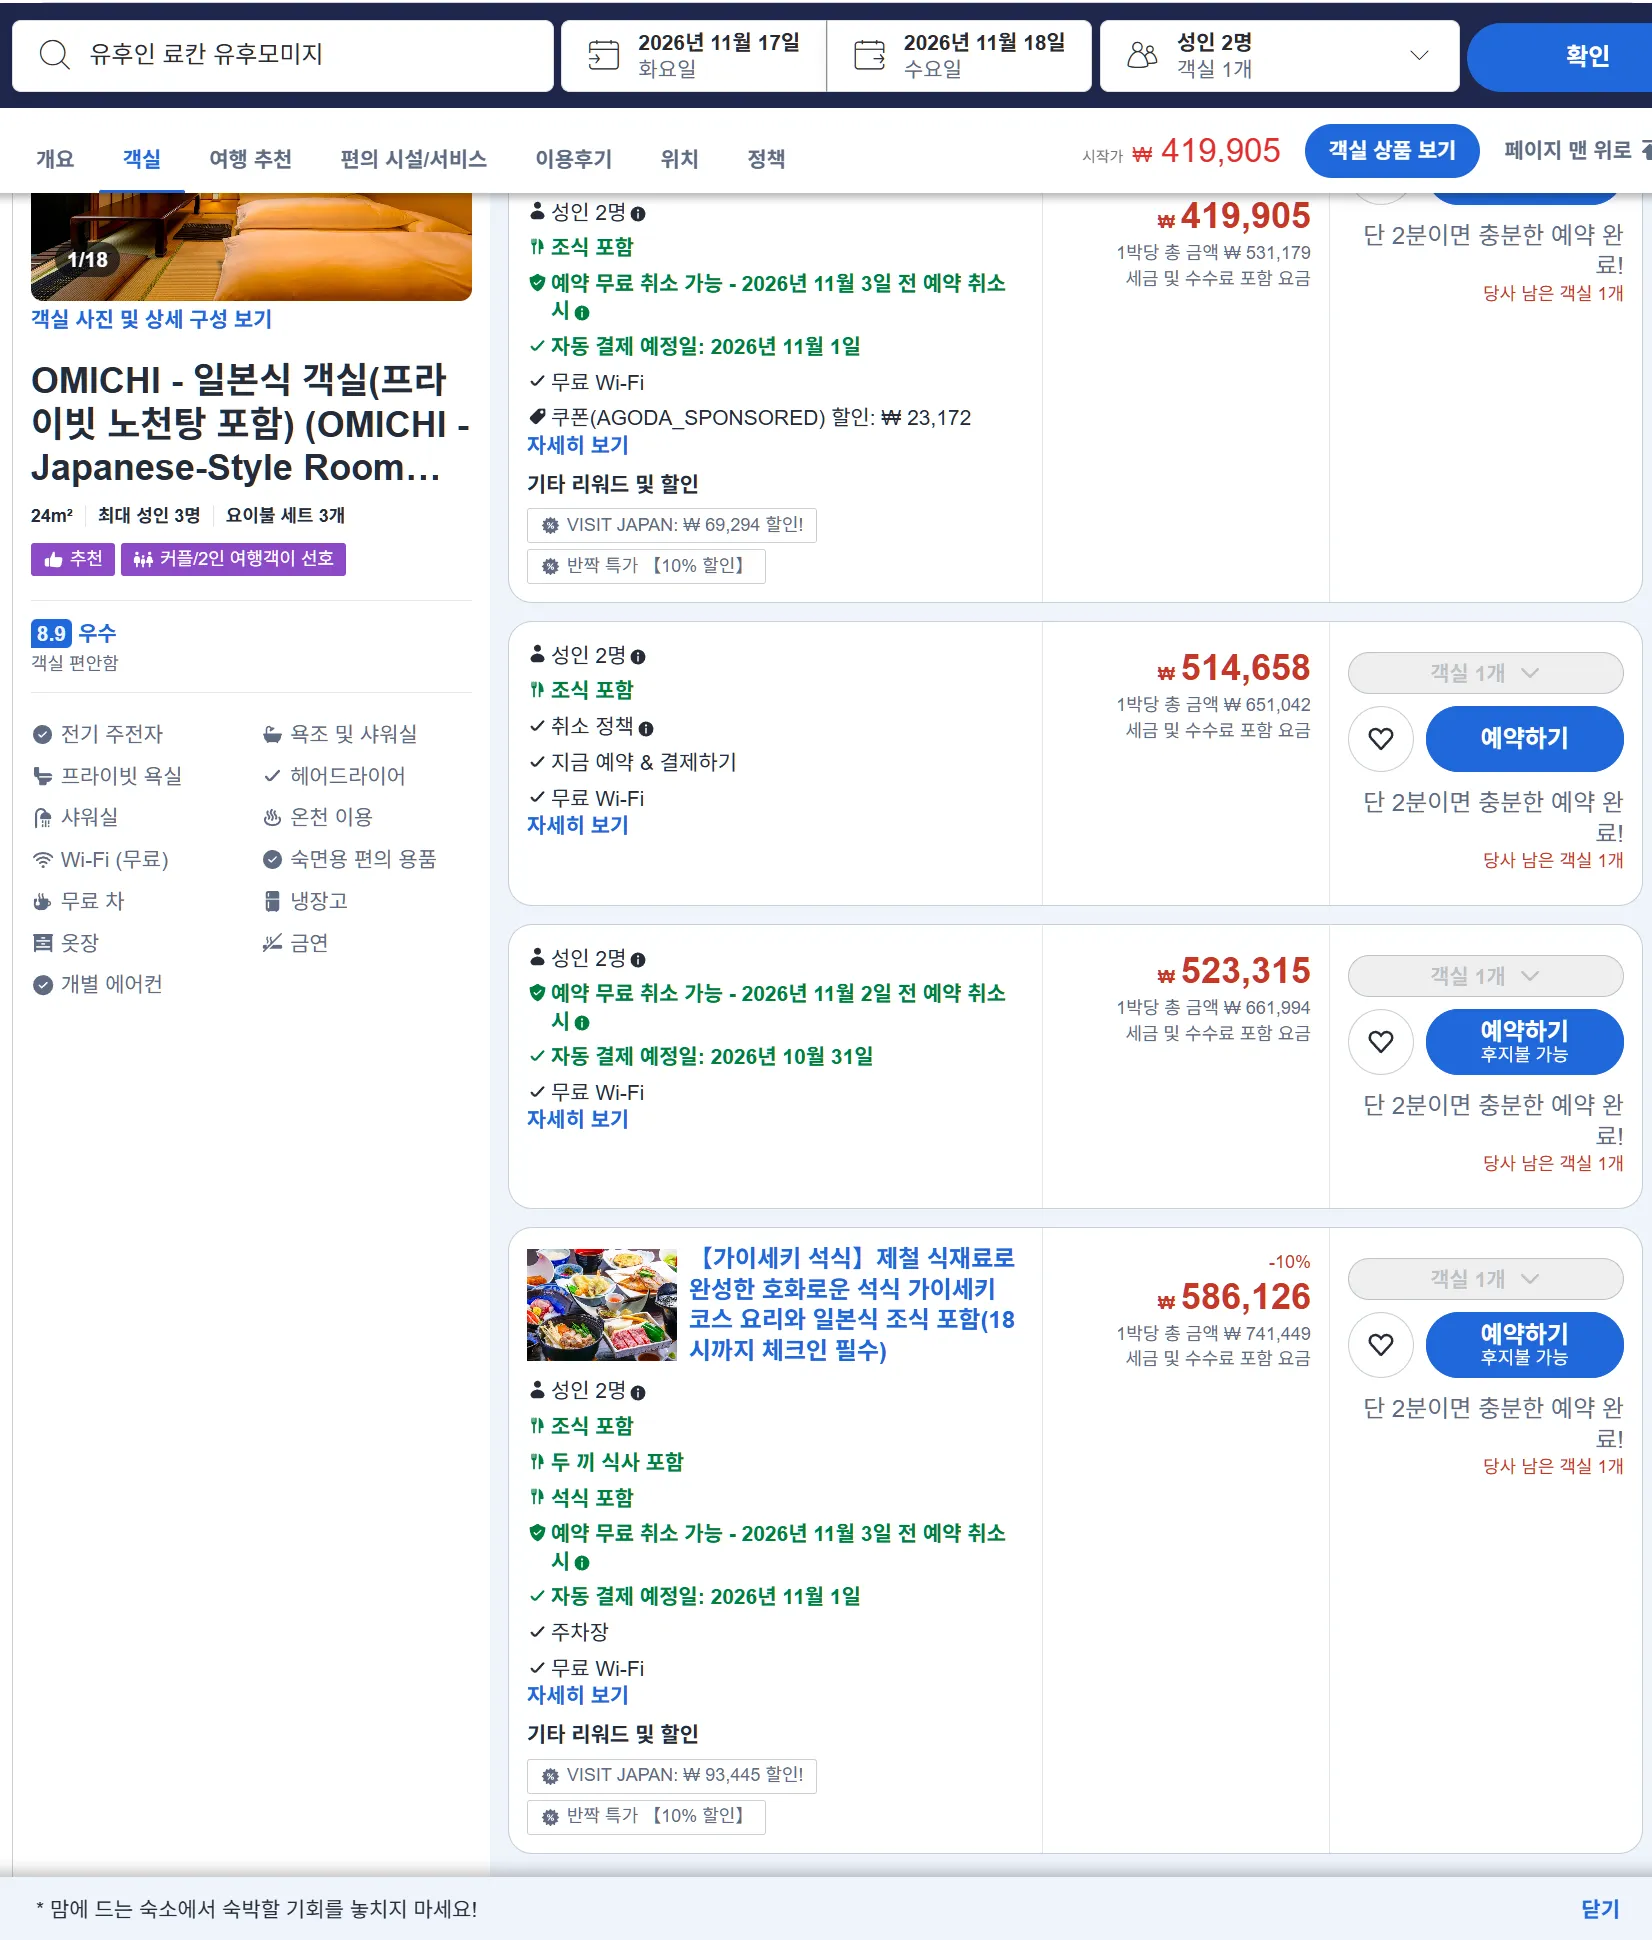This screenshot has width=1652, height=1940.
Task: Open the 성인 2명 객실 1개 guest dropdown
Action: pos(1279,56)
